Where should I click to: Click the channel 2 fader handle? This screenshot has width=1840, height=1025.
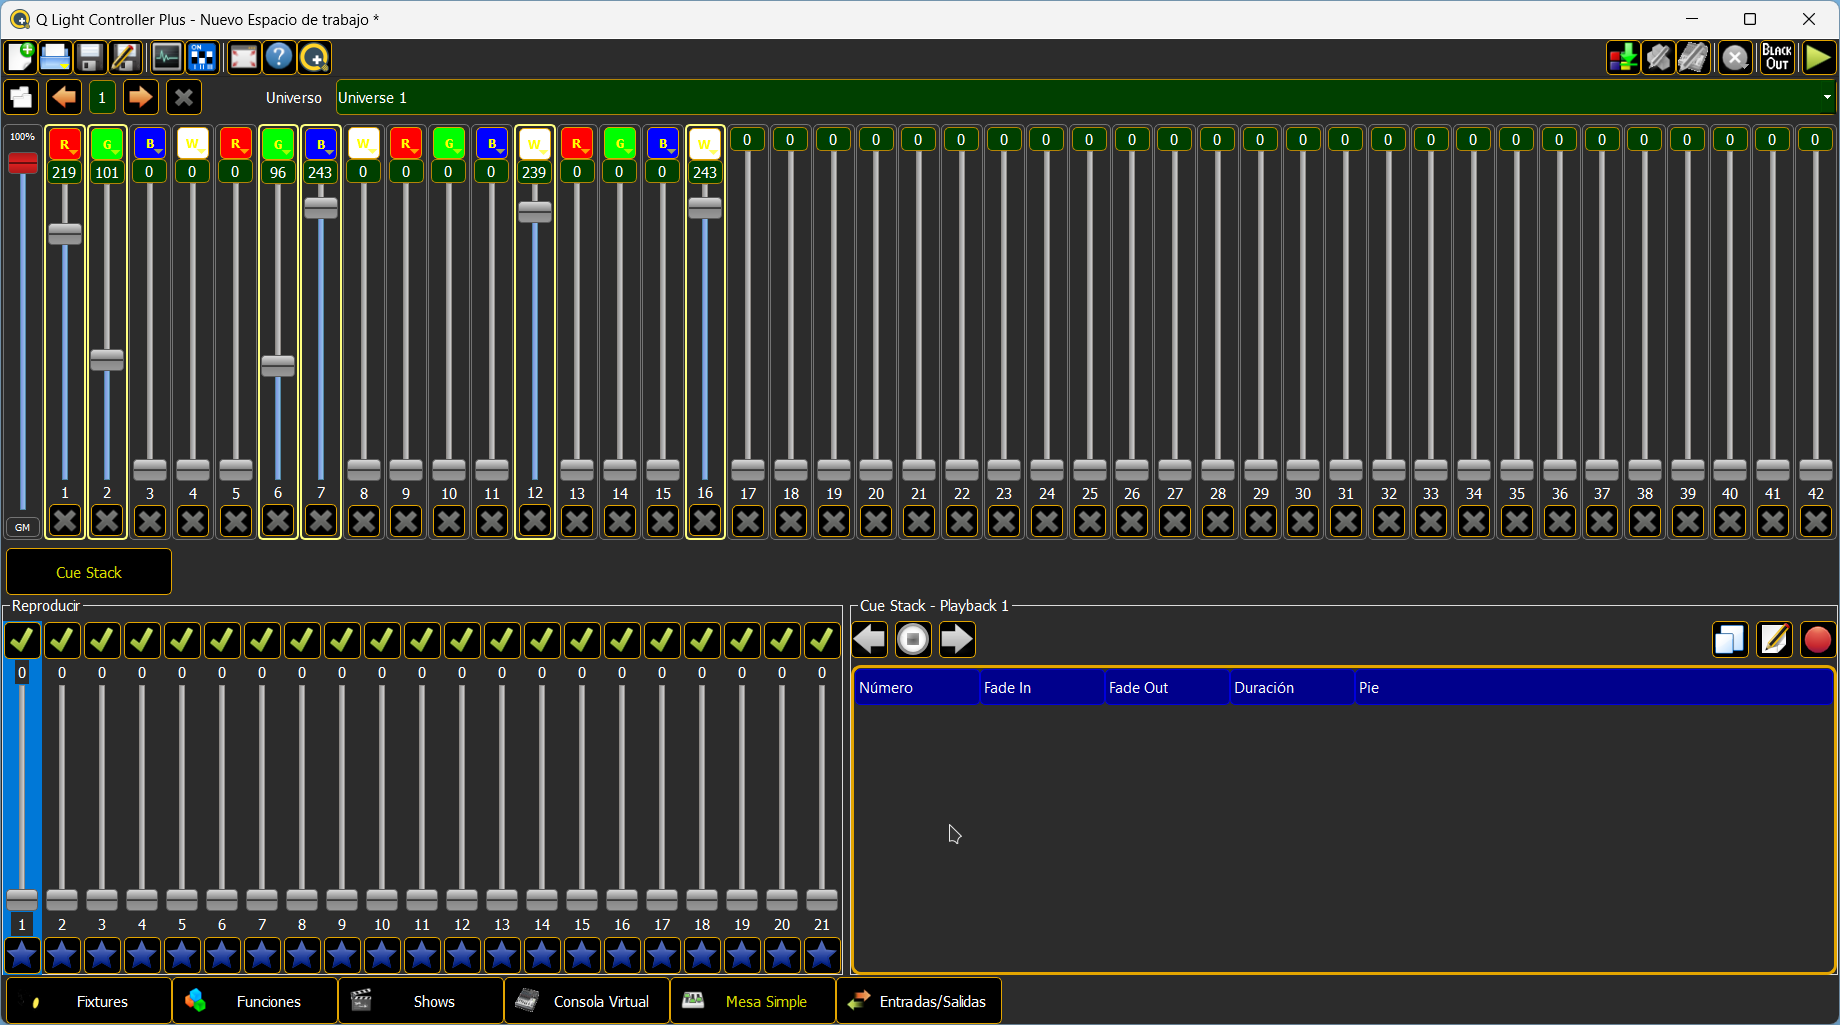(107, 360)
